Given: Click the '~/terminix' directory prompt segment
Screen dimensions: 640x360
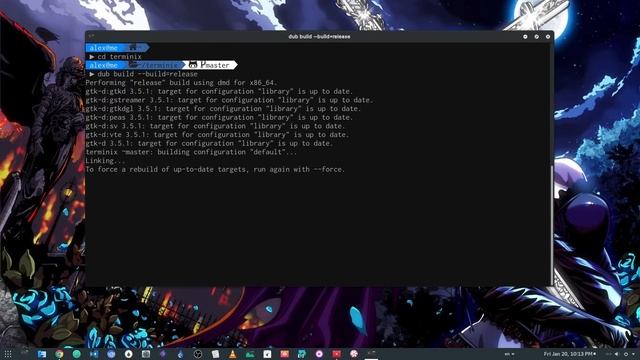Looking at the screenshot, I should 153,65.
